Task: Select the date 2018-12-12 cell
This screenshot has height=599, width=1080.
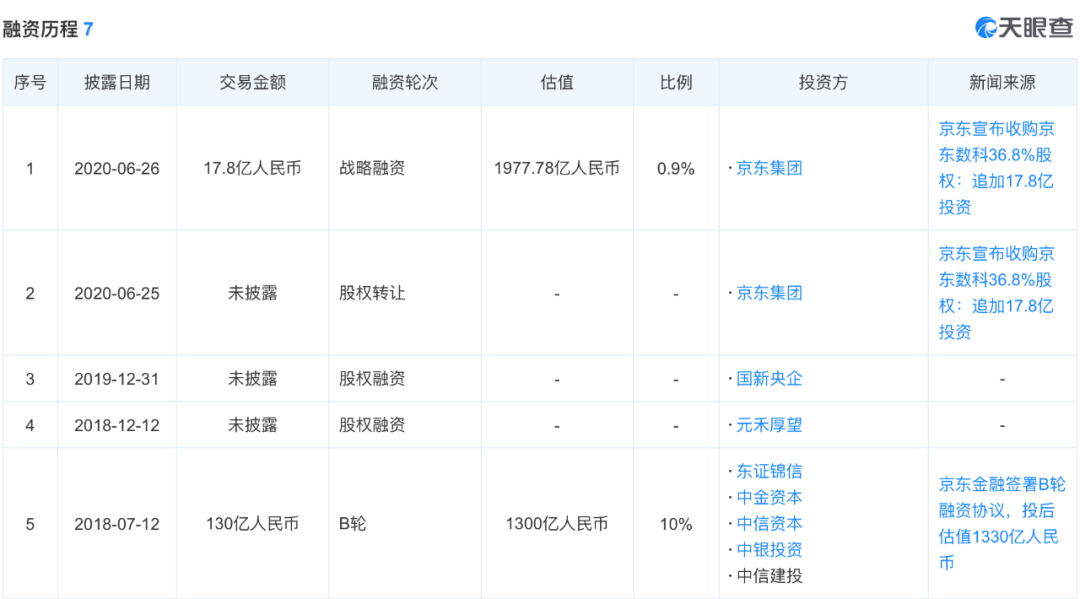Action: pos(117,425)
